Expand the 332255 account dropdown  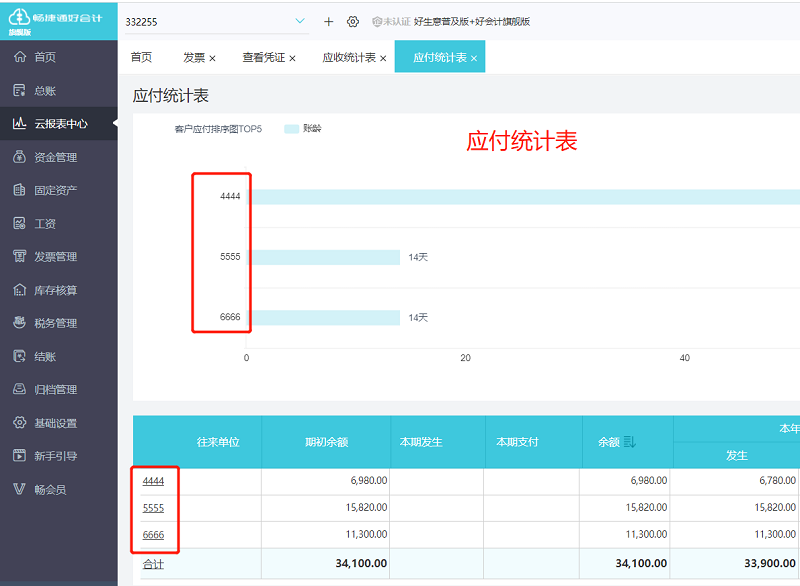click(x=301, y=22)
